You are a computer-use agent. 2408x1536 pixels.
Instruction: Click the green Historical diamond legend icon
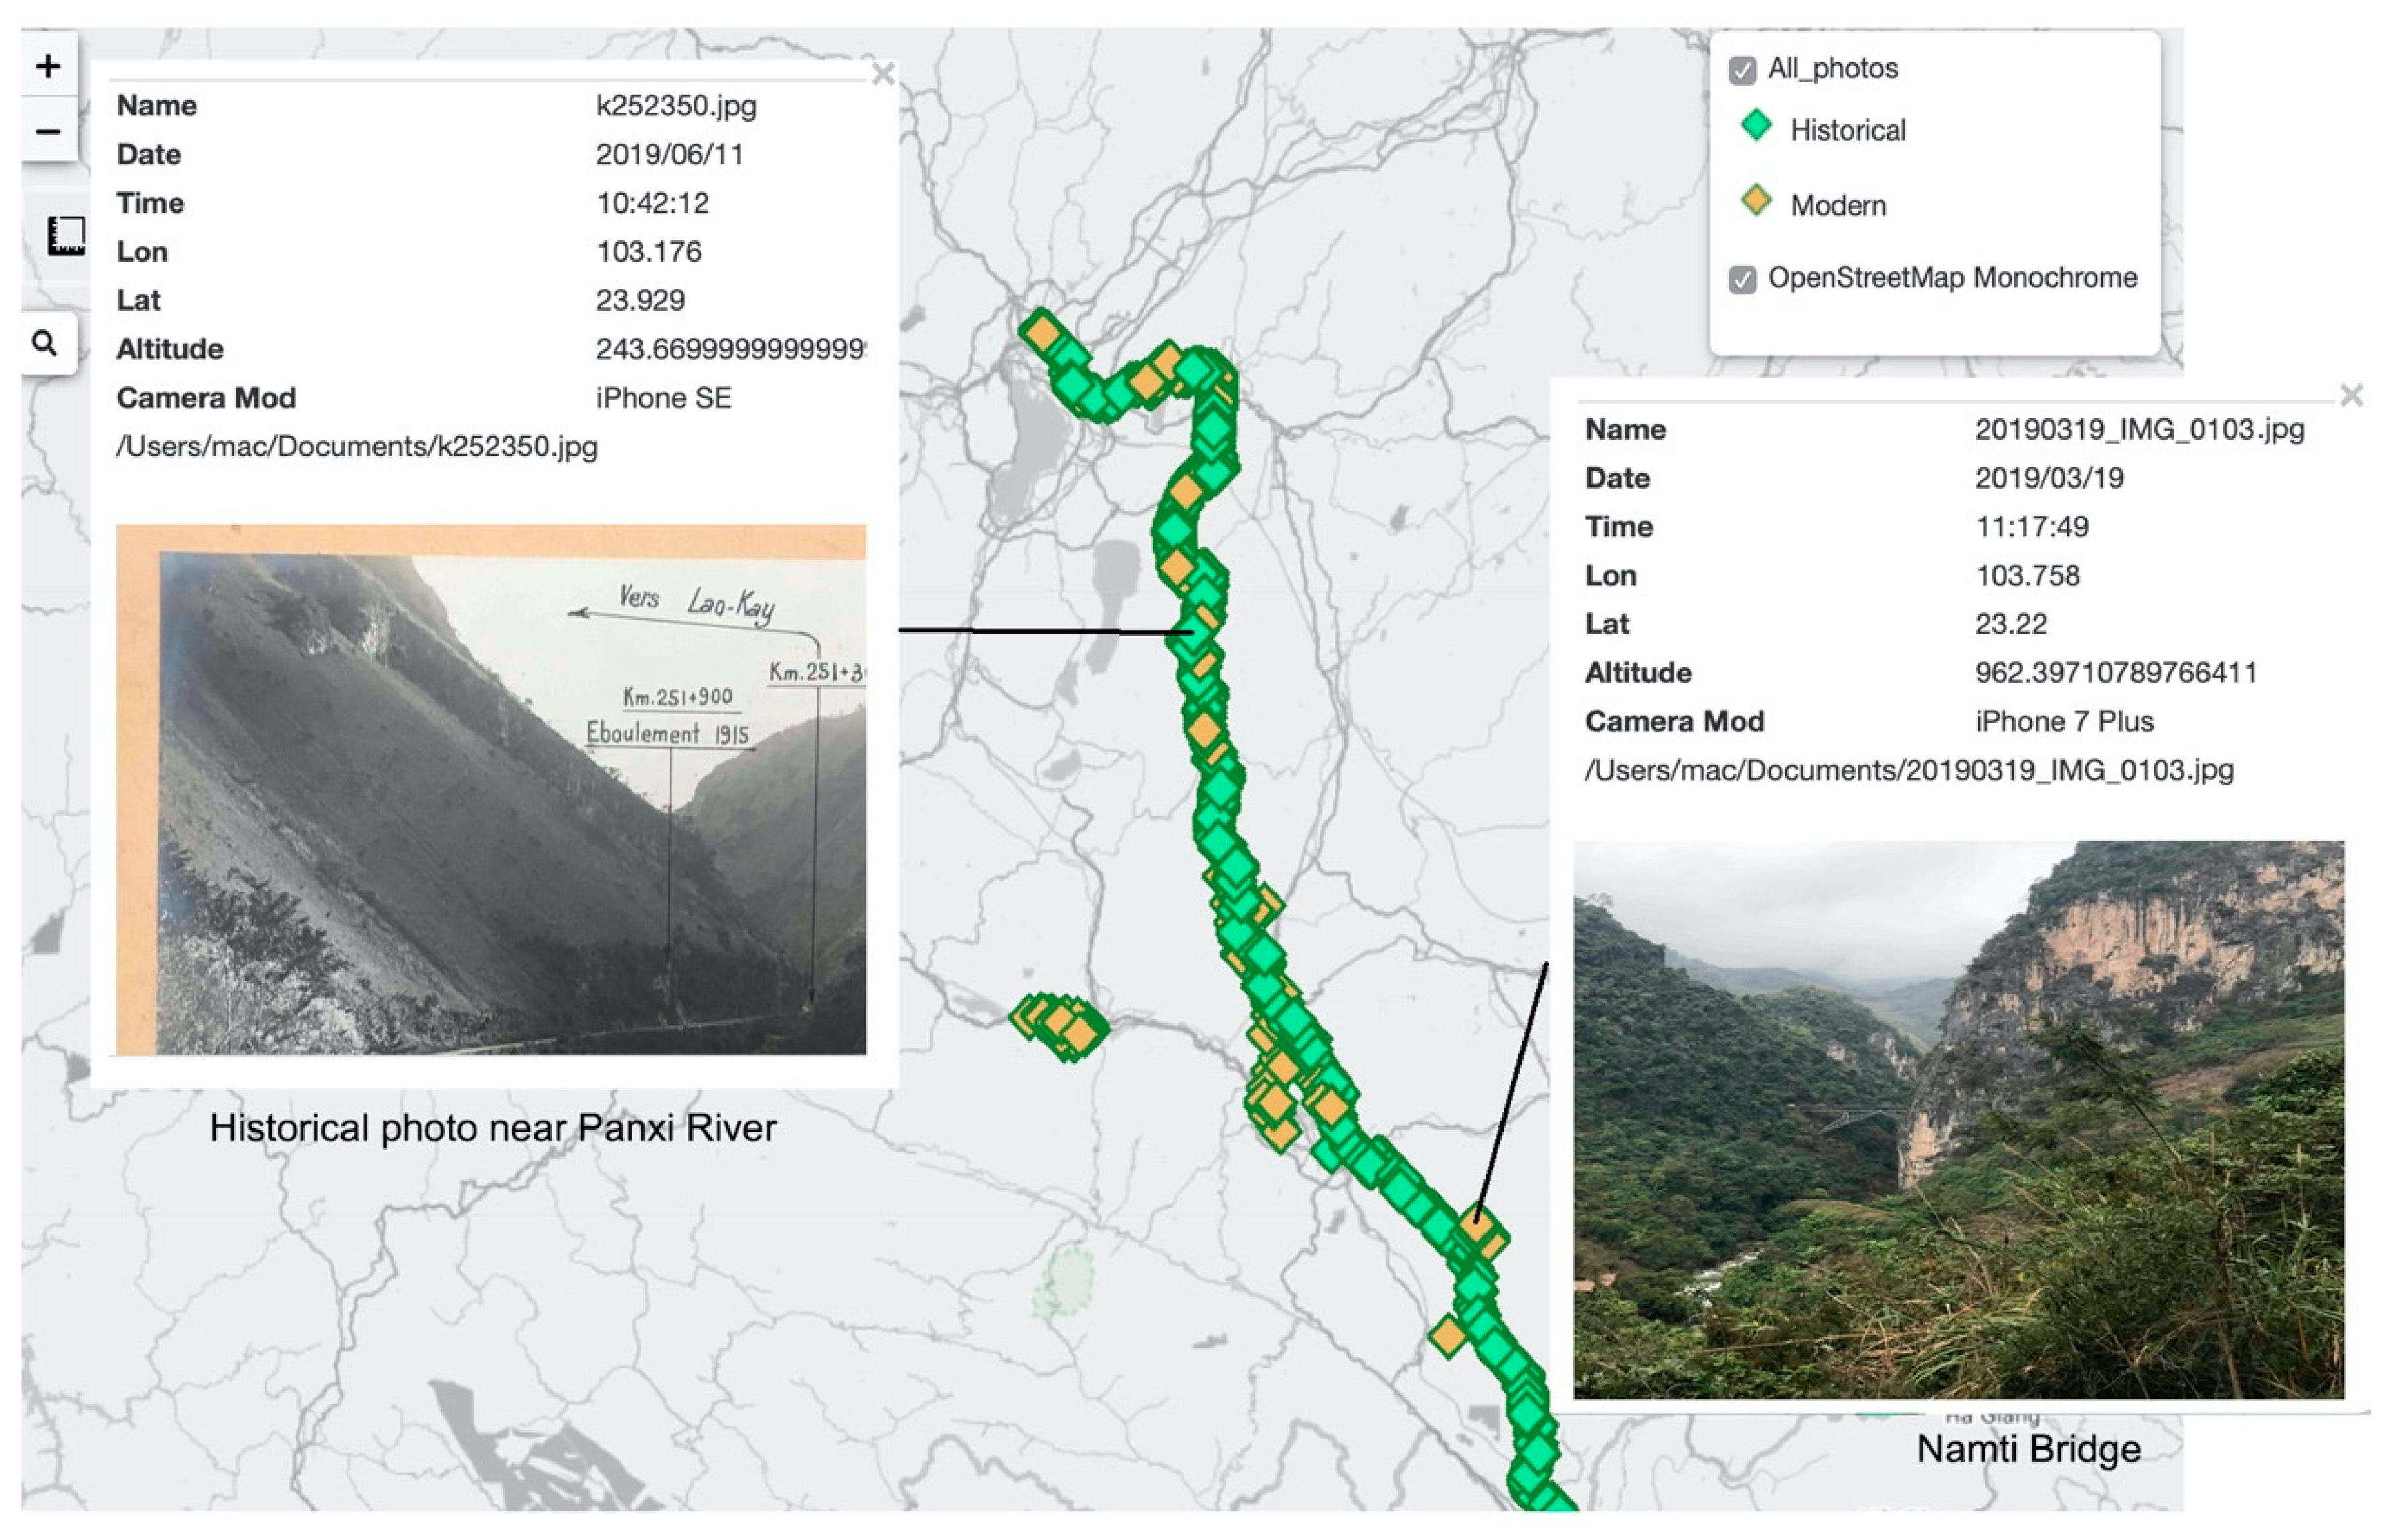coord(1756,127)
